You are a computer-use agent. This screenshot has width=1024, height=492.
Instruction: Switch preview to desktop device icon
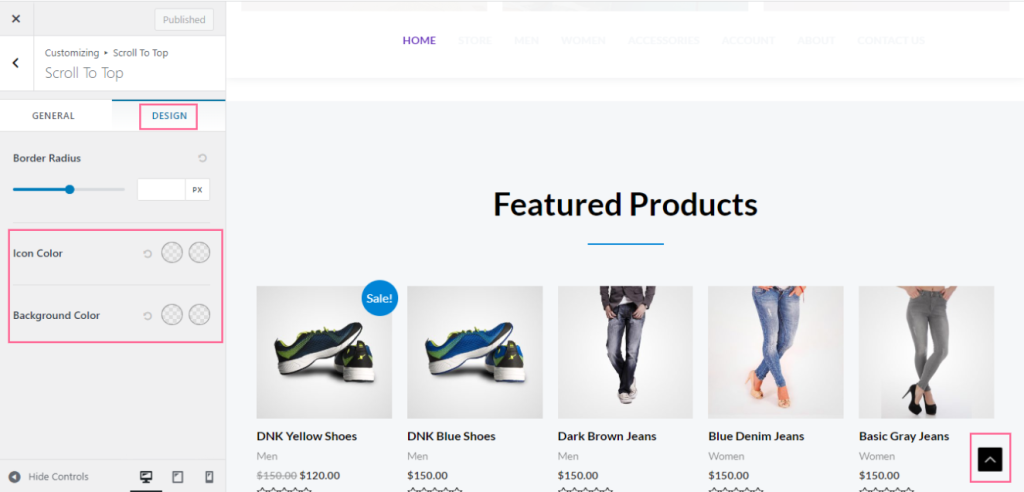pyautogui.click(x=146, y=477)
